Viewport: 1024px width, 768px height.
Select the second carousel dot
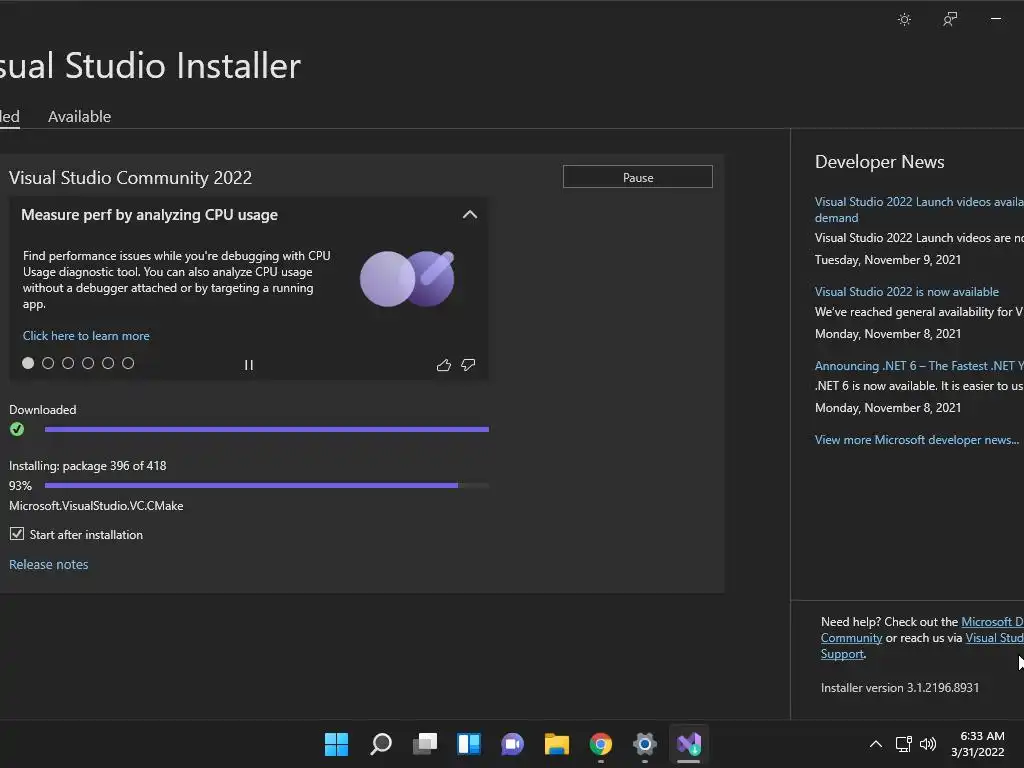(48, 363)
